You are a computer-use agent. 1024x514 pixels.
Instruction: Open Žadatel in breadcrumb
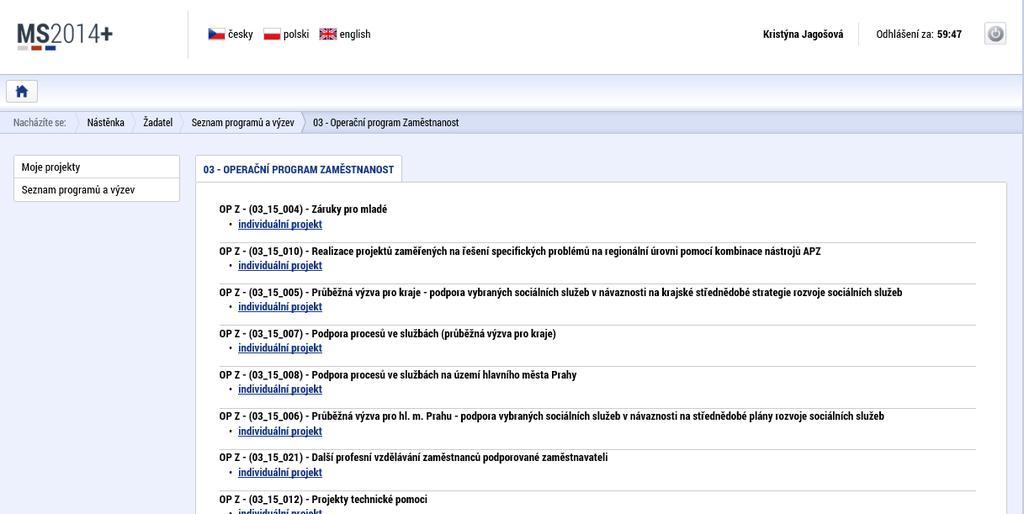tap(158, 122)
